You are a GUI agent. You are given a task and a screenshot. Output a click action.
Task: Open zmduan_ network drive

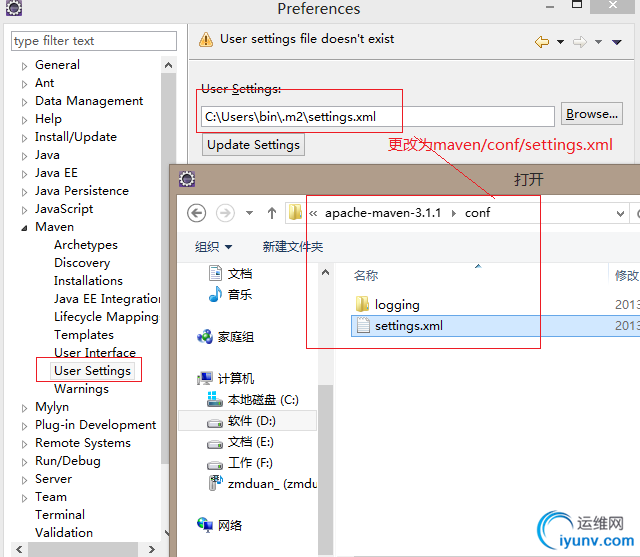coord(263,484)
